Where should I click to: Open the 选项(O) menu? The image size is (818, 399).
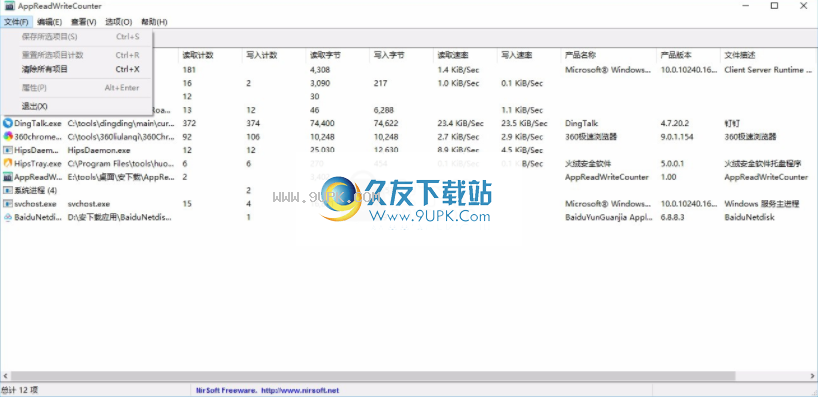point(118,22)
